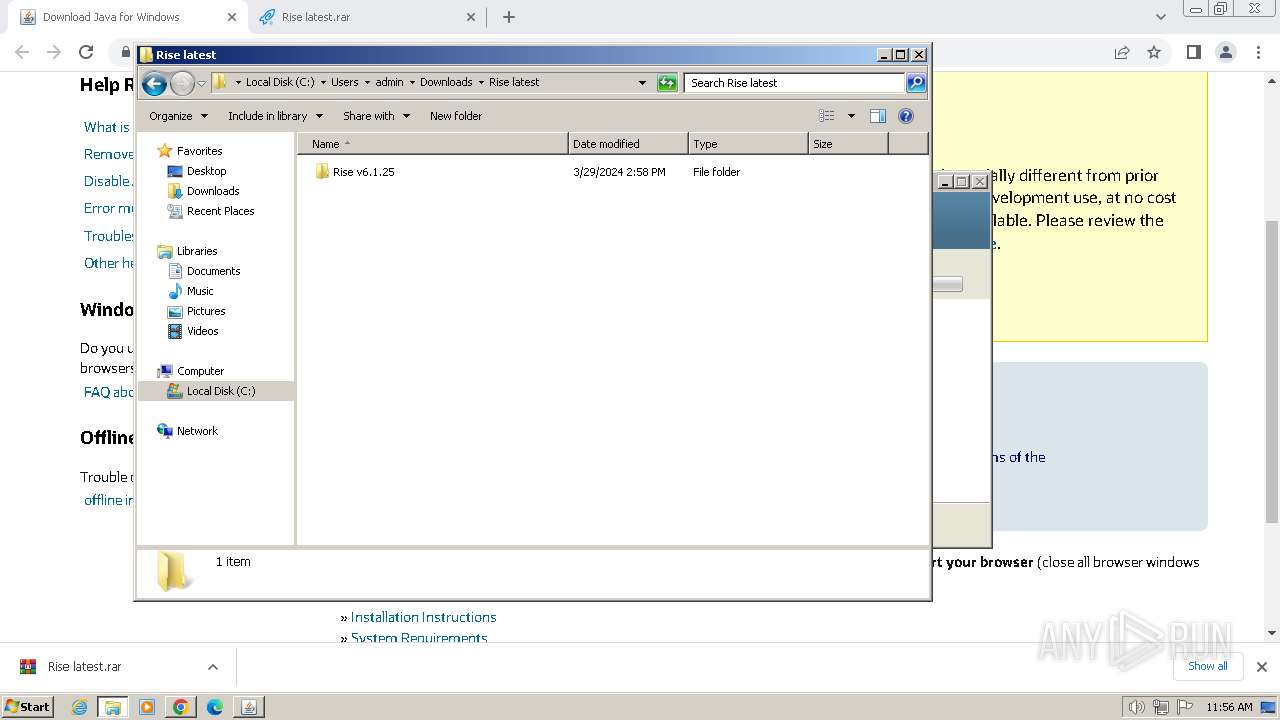1280x720 pixels.
Task: Click the search magnifier in Explorer
Action: coord(916,83)
